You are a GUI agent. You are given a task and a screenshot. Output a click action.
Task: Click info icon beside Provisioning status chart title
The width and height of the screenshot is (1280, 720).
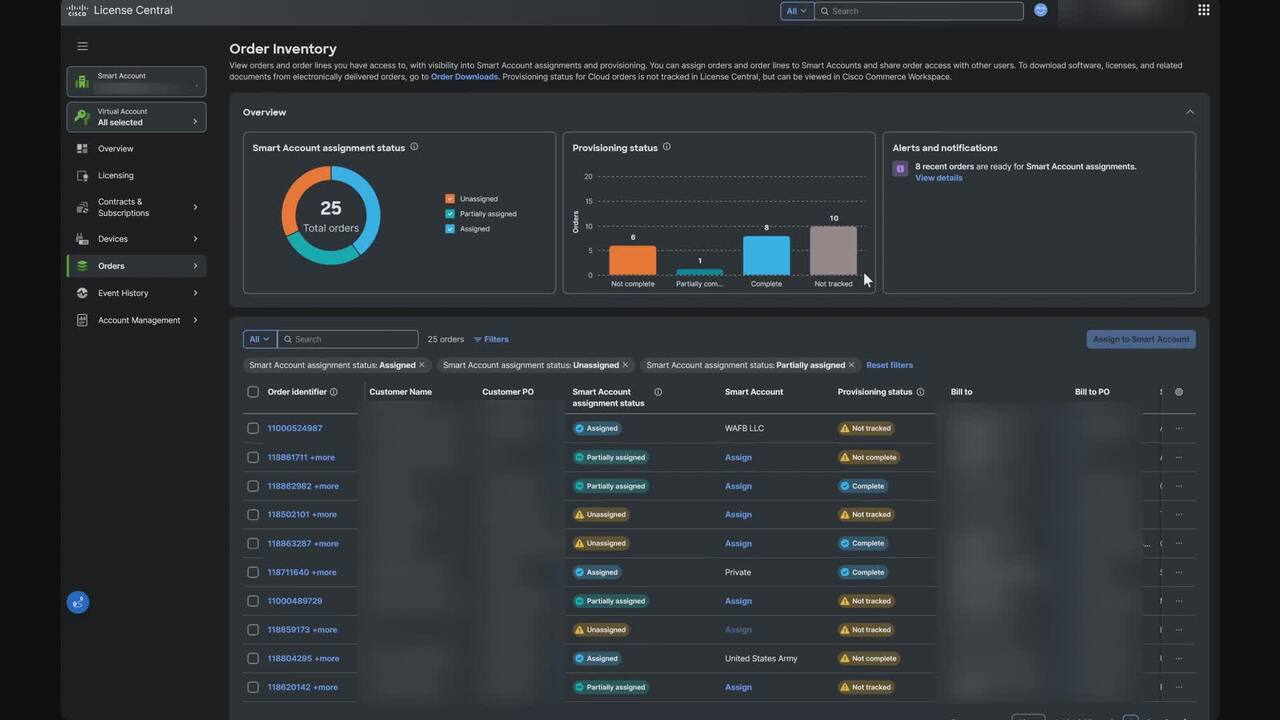(x=667, y=147)
